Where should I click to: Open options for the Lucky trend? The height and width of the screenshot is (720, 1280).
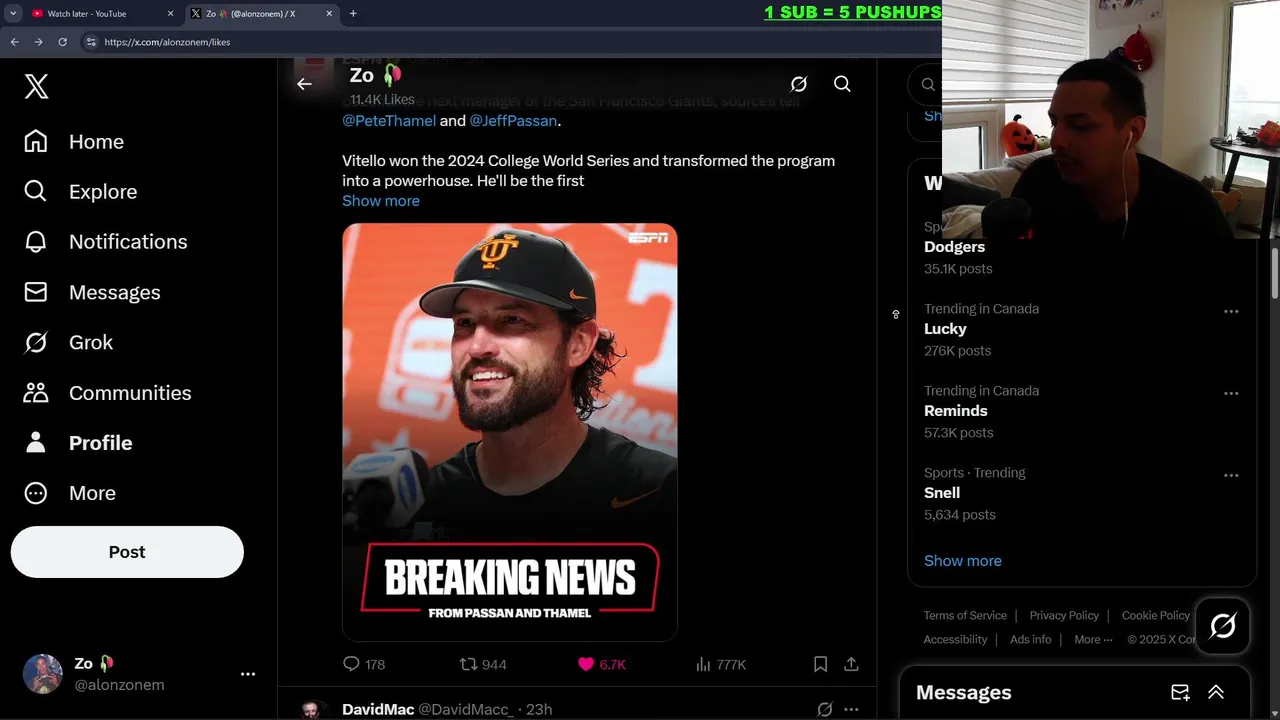(x=1231, y=311)
